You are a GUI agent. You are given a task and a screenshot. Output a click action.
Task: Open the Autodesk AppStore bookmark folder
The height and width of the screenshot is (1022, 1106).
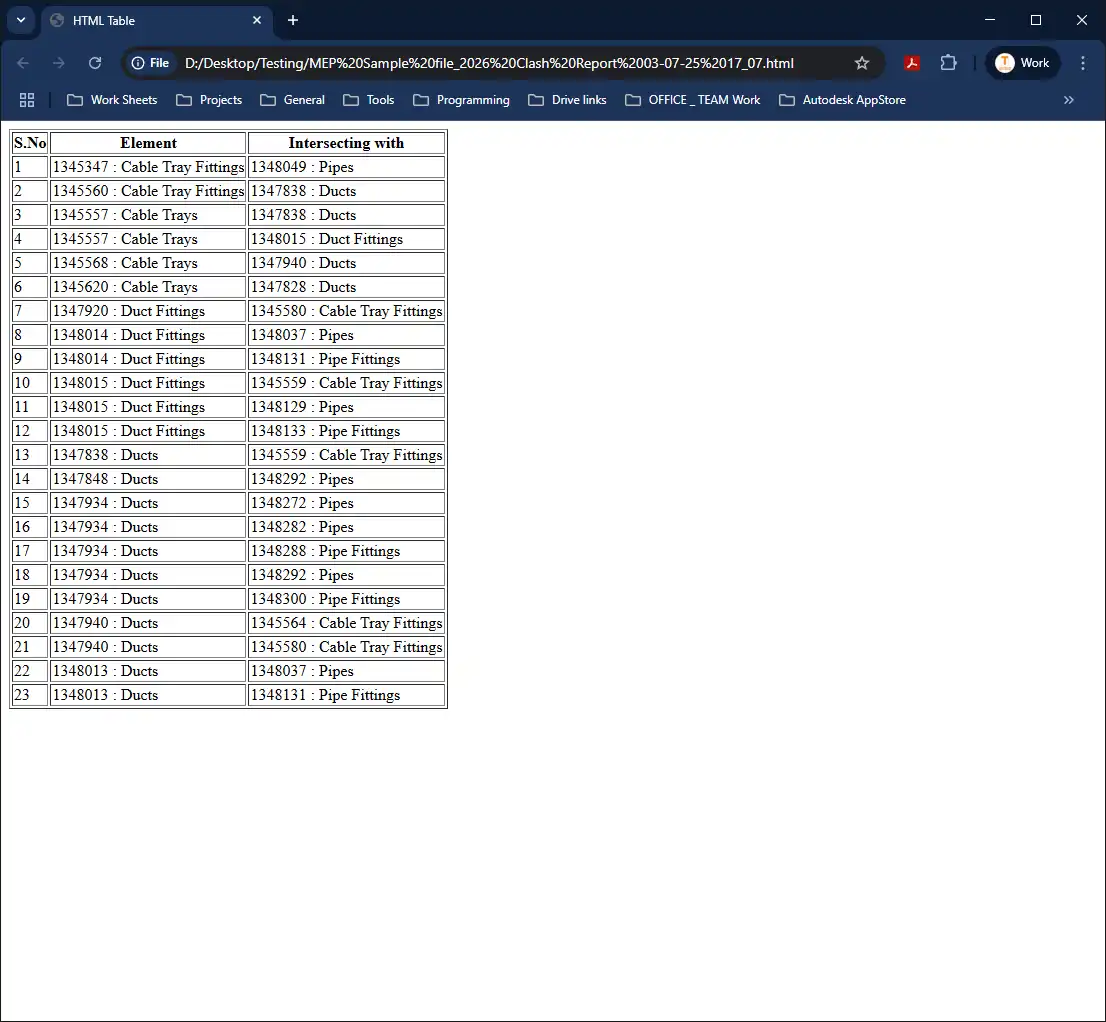(842, 100)
